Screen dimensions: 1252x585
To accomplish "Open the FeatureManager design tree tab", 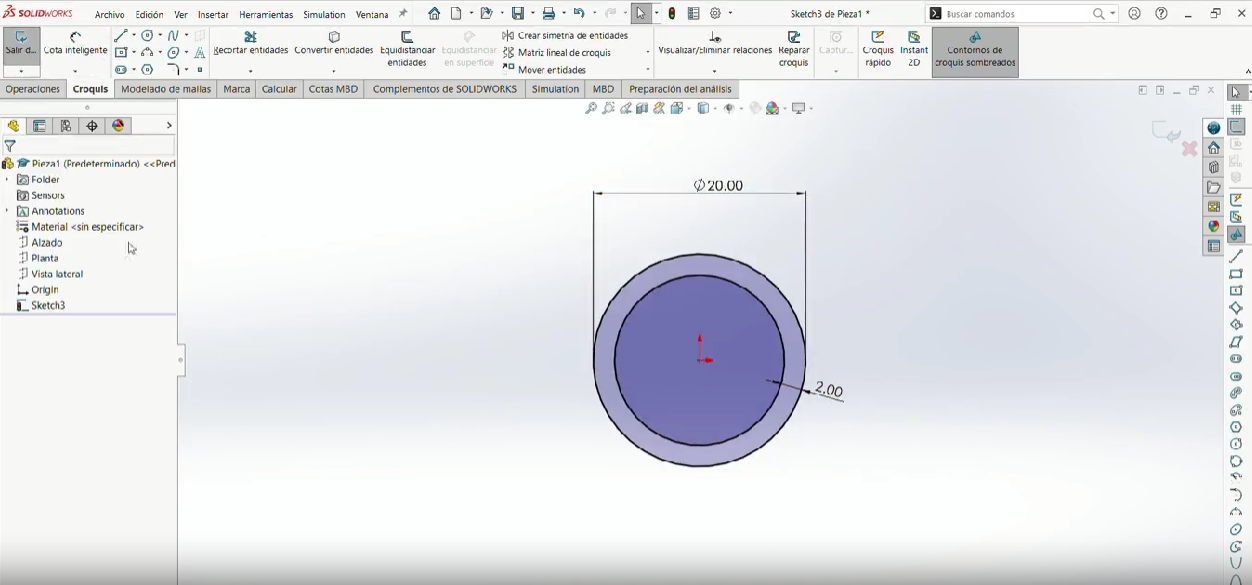I will pos(13,126).
